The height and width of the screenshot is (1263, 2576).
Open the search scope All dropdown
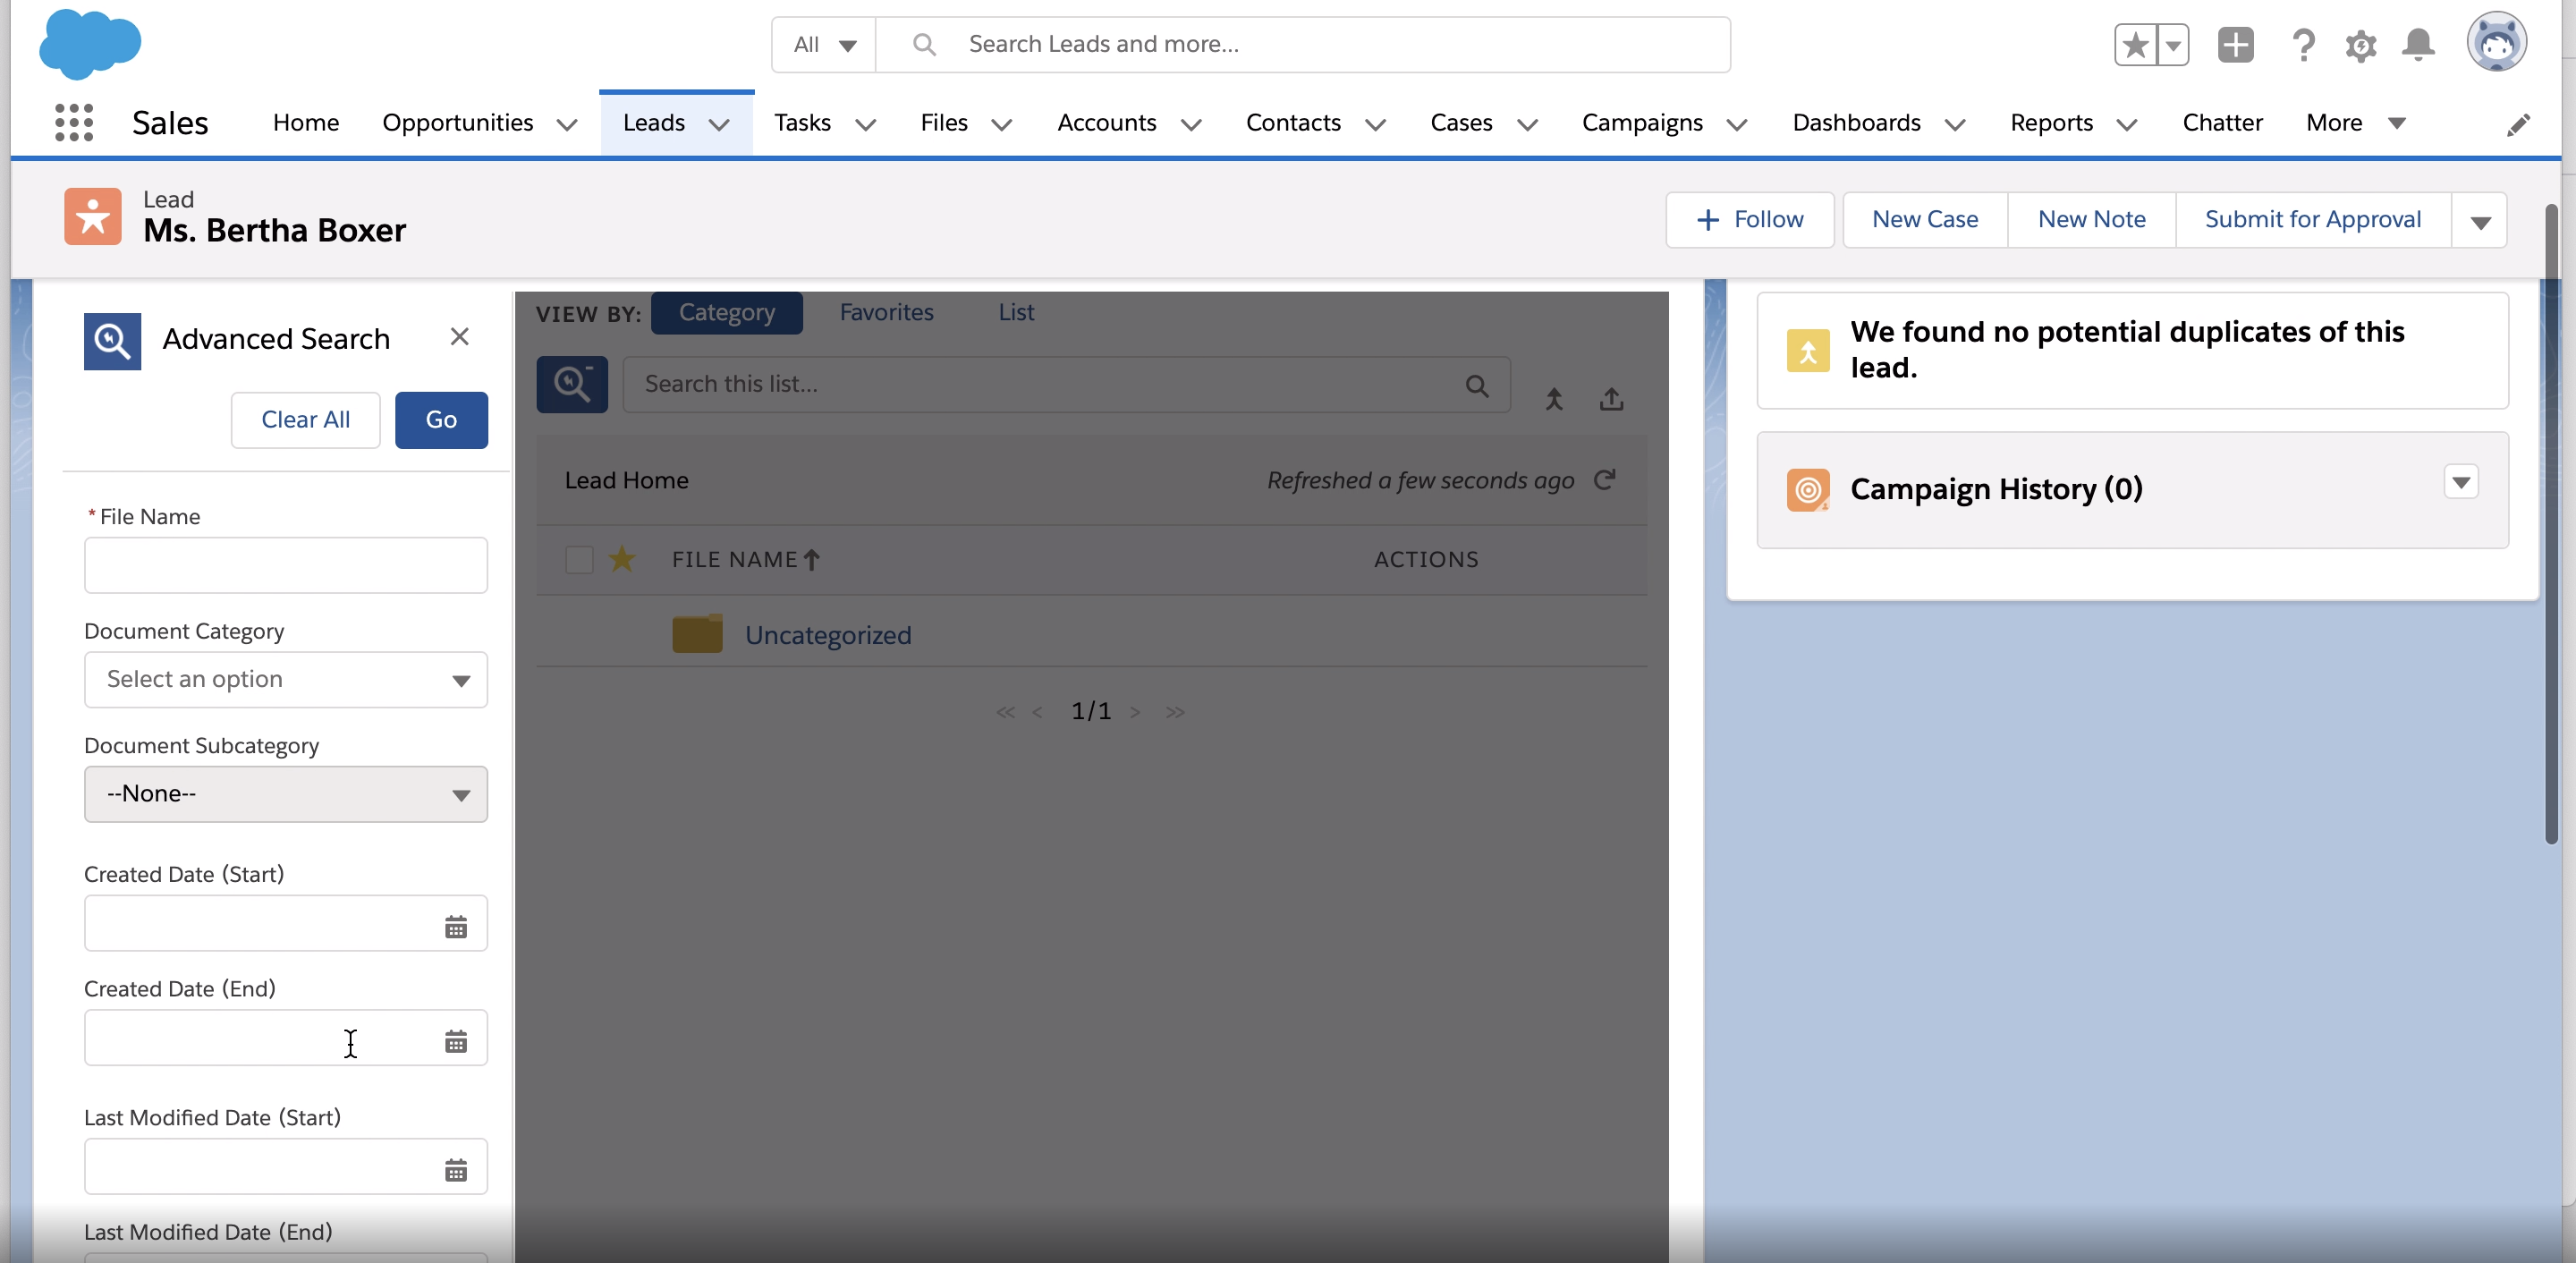click(x=822, y=44)
